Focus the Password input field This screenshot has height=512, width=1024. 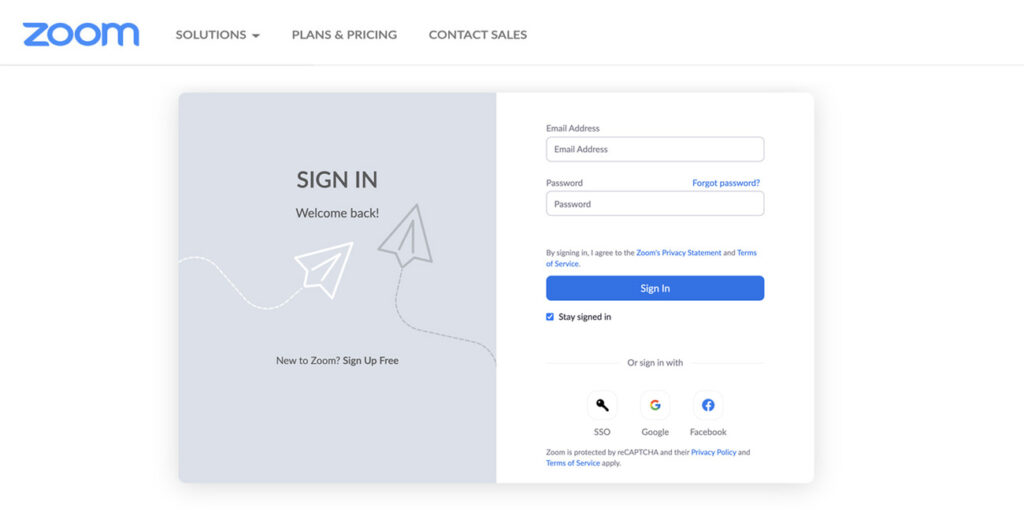tap(655, 204)
